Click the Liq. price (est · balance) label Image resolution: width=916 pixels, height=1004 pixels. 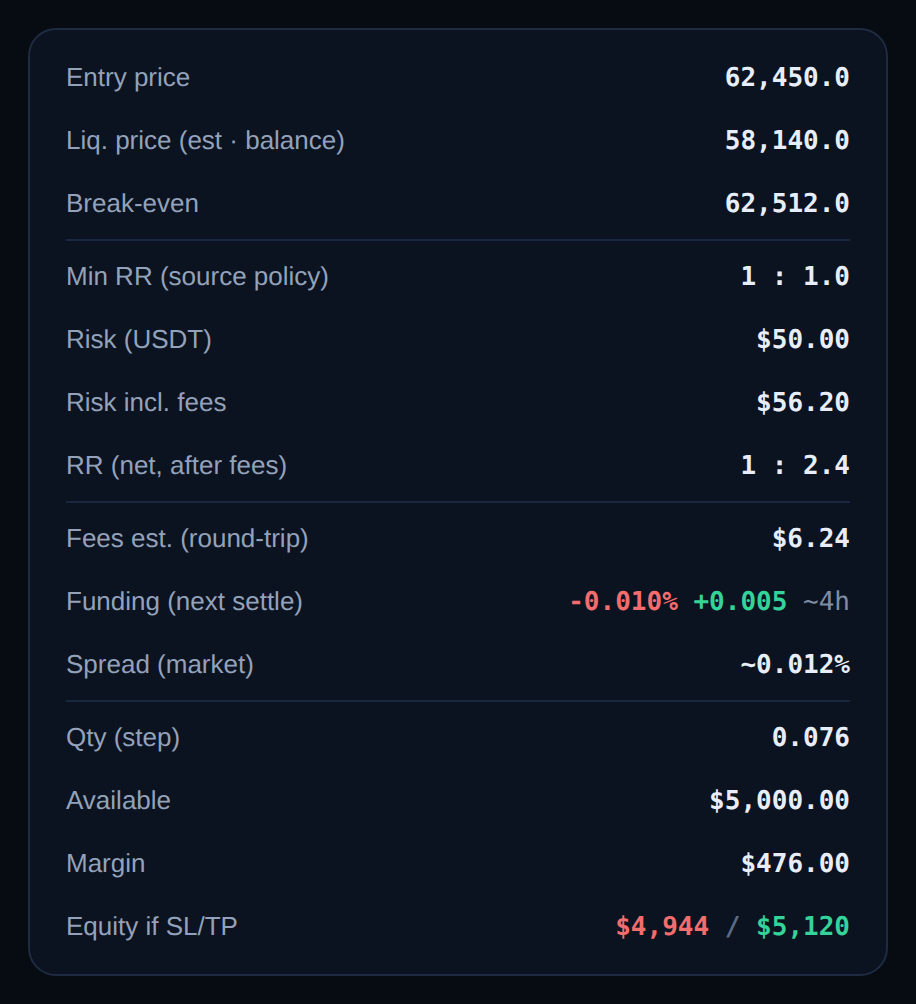(205, 141)
